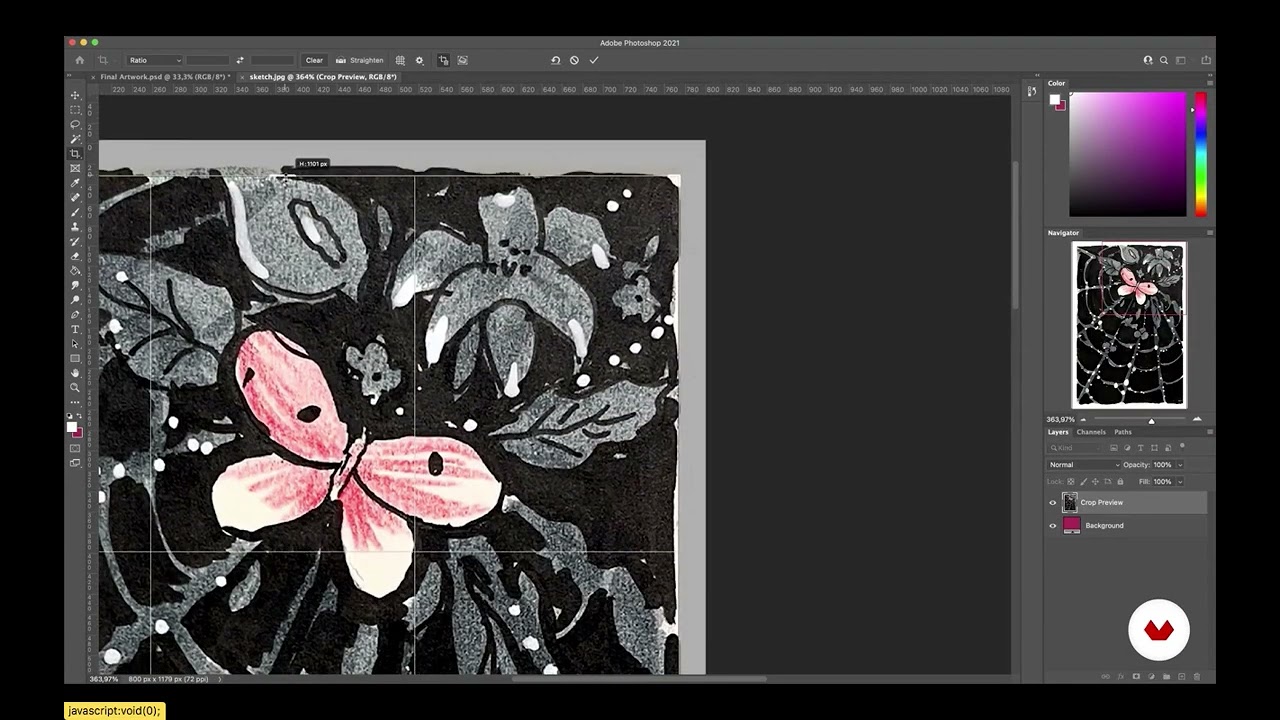Open the Navigator panel menu
The height and width of the screenshot is (720, 1280).
tap(1209, 233)
